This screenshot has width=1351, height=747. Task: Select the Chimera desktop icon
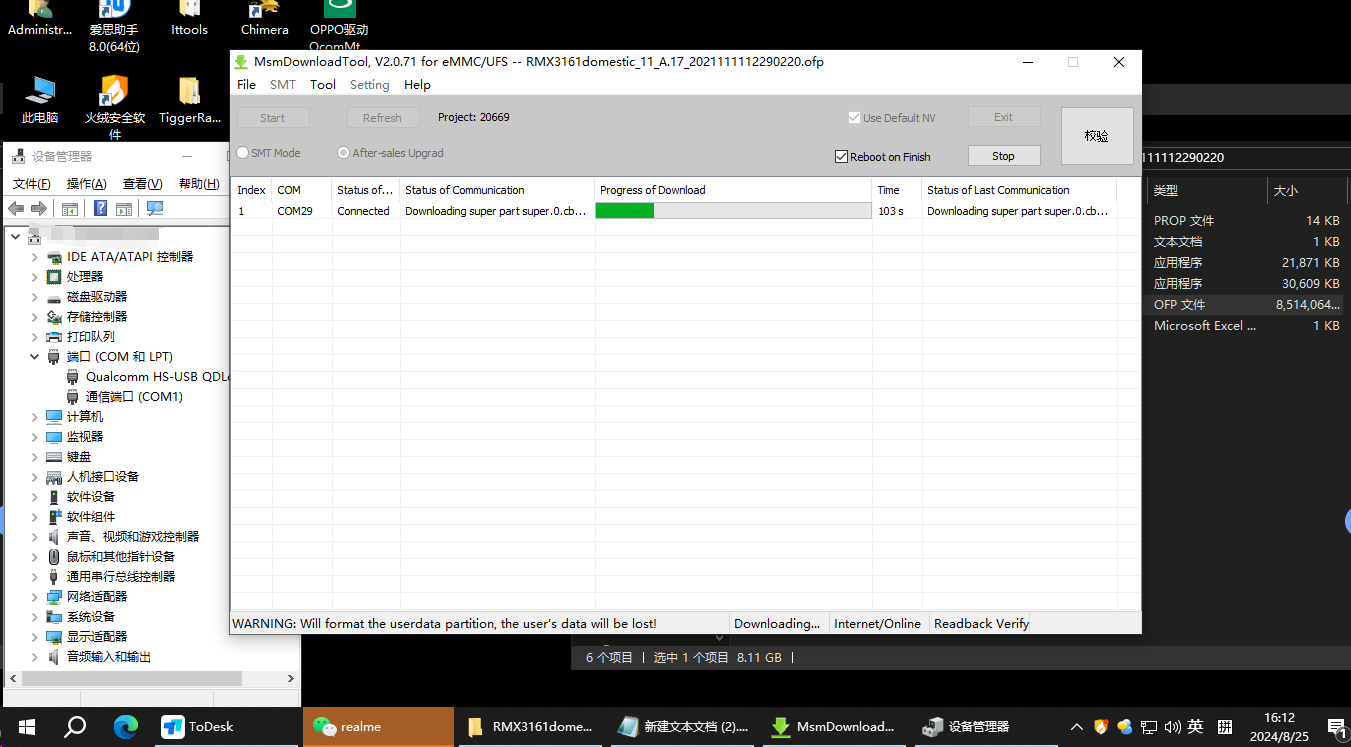pos(264,20)
